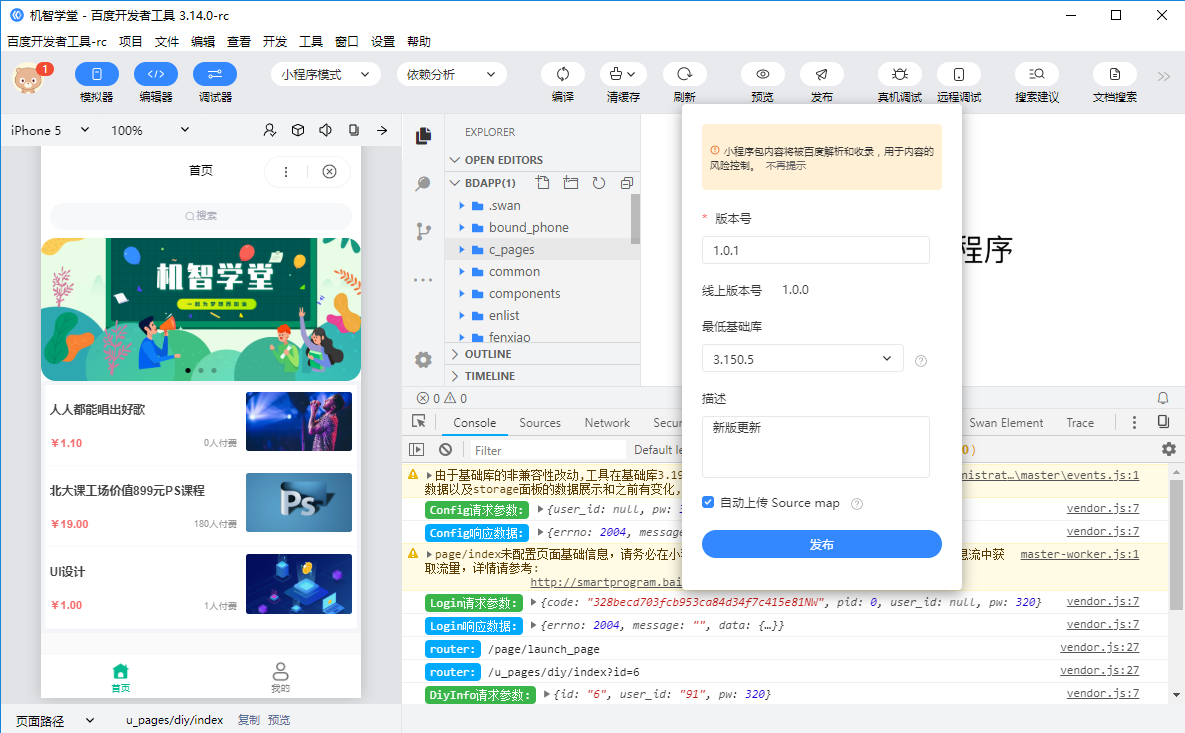This screenshot has width=1185, height=733.
Task: Click the 刷新 refresh icon
Action: coord(685,74)
